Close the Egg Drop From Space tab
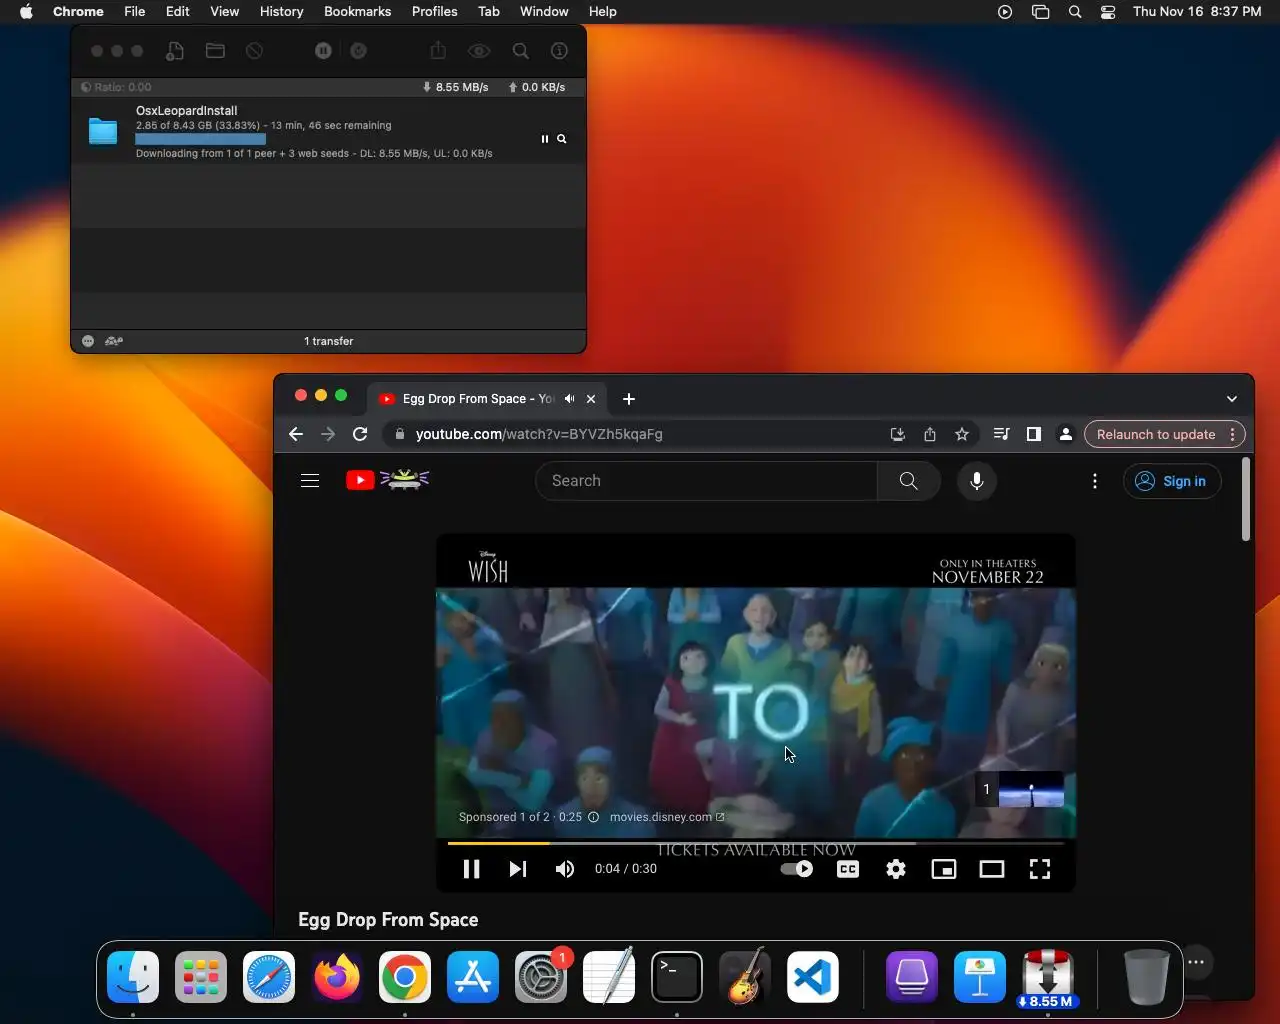This screenshot has width=1280, height=1024. pos(591,398)
